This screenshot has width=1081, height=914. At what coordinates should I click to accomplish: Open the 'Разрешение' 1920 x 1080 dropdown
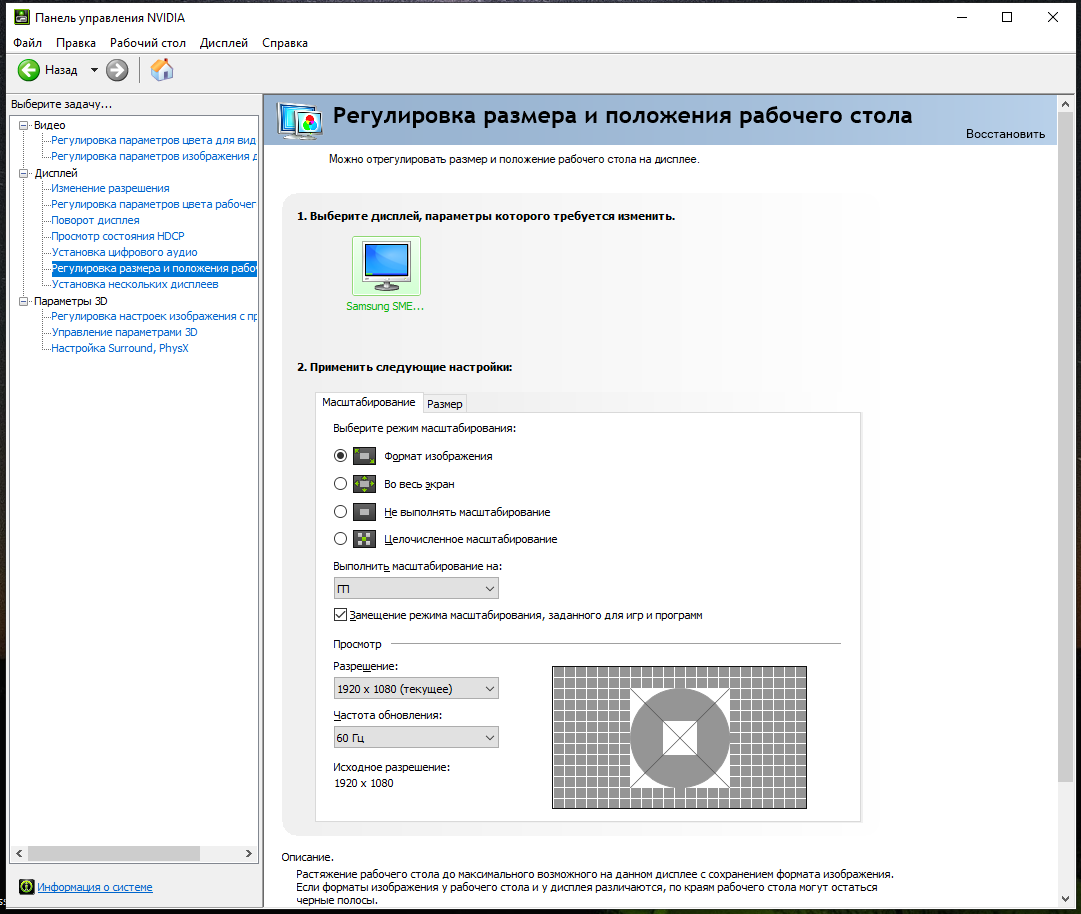pos(416,689)
